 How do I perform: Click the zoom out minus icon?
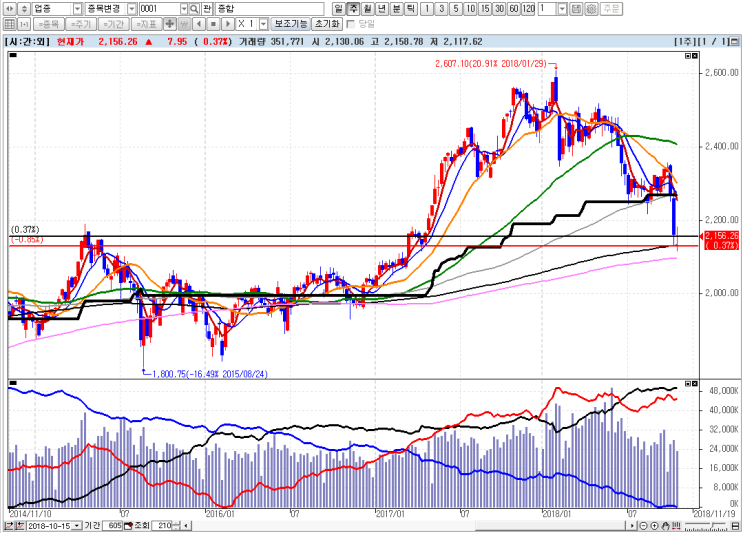coord(643,526)
